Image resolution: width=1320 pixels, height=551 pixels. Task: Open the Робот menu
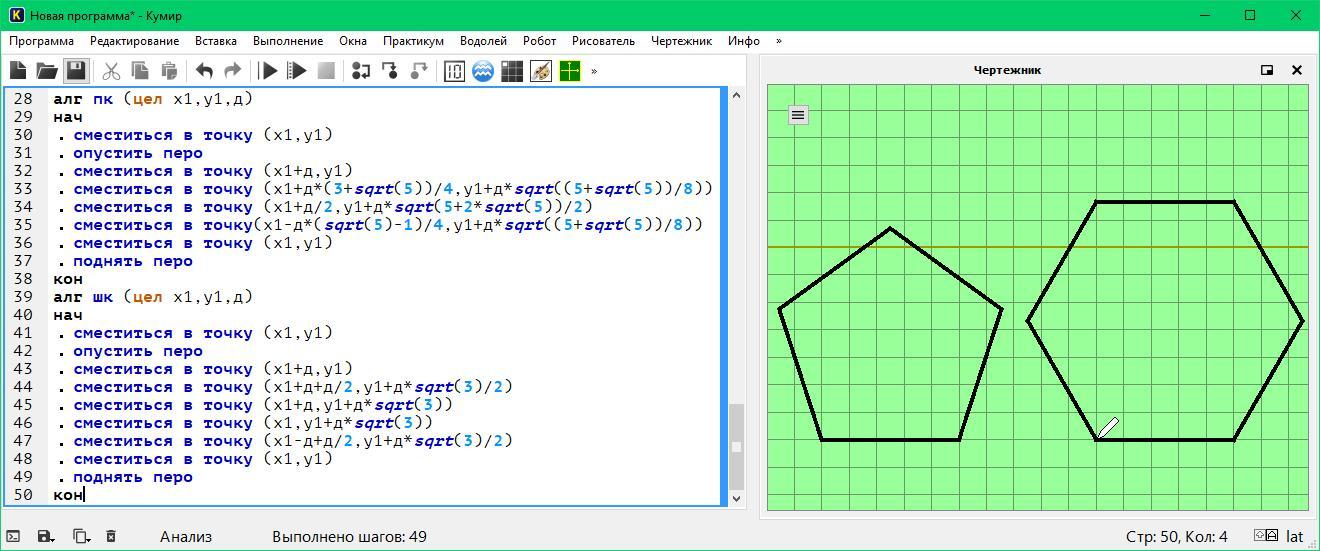pos(539,41)
